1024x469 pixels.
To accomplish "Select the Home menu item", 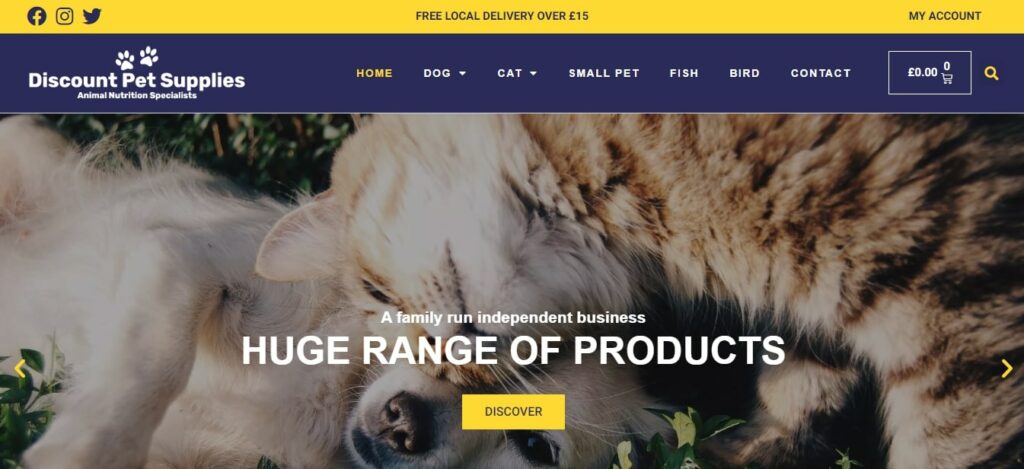I will coord(374,73).
